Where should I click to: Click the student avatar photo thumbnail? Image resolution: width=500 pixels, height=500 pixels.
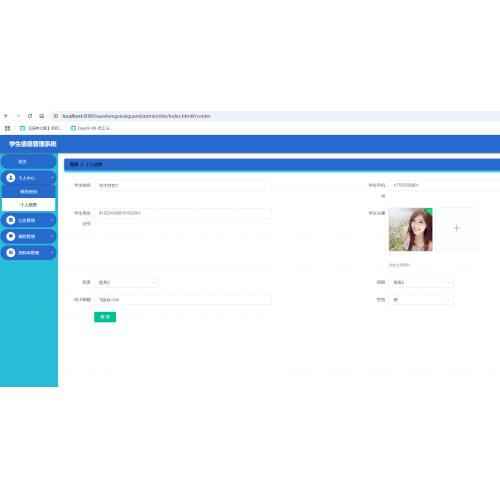click(x=411, y=229)
